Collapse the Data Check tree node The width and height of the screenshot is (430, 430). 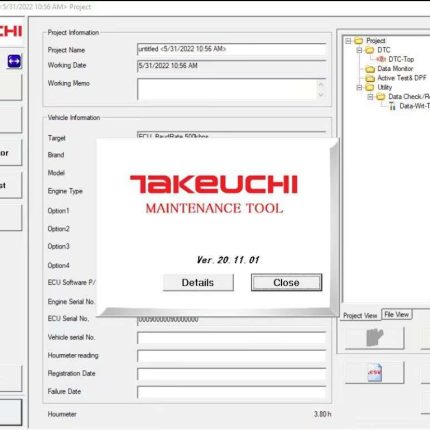(370, 97)
